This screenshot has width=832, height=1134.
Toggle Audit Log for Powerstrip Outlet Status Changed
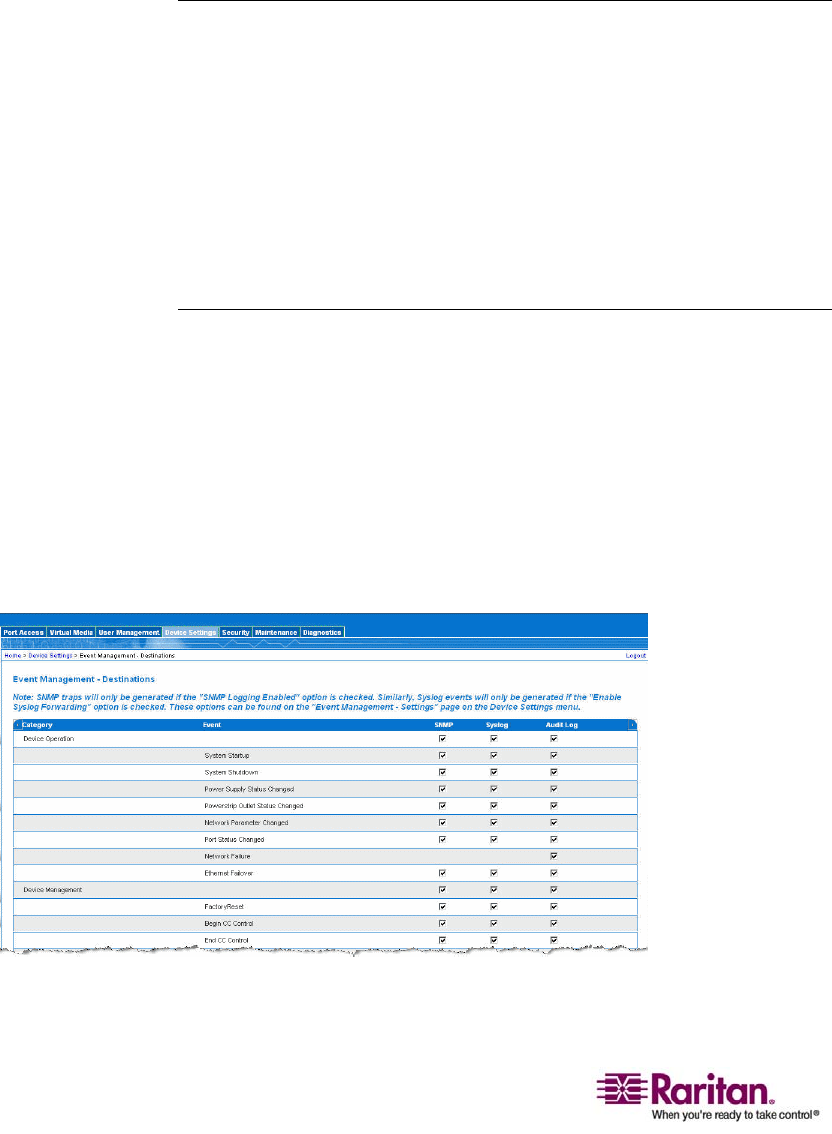[553, 806]
